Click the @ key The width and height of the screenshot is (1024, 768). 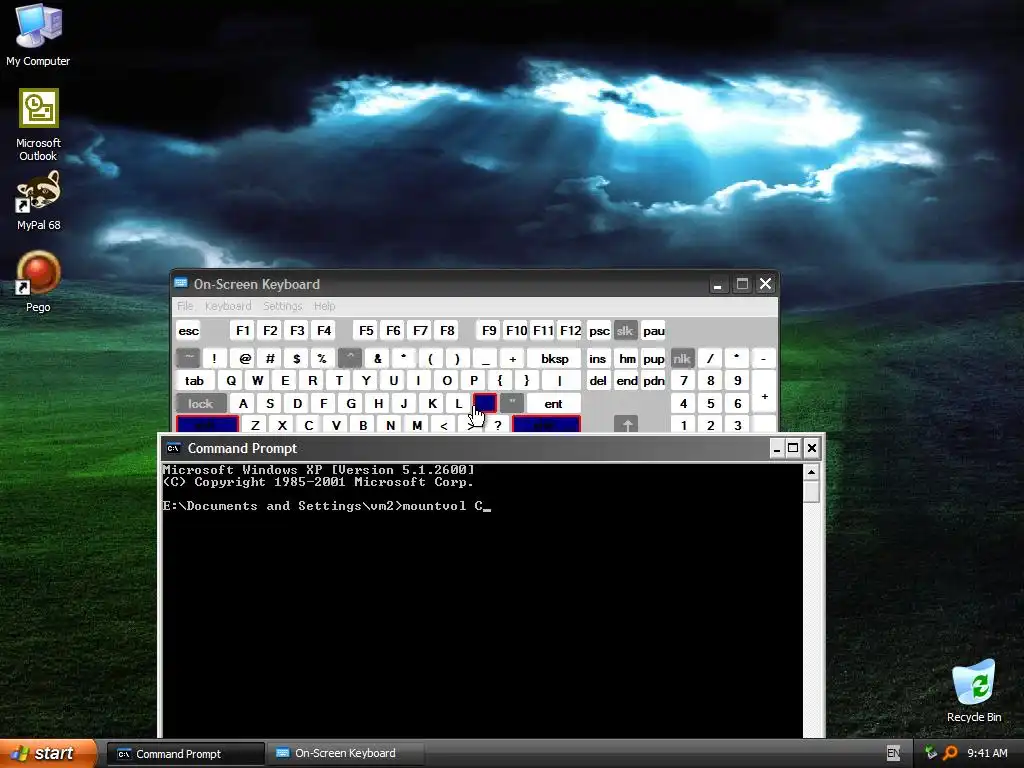point(245,359)
